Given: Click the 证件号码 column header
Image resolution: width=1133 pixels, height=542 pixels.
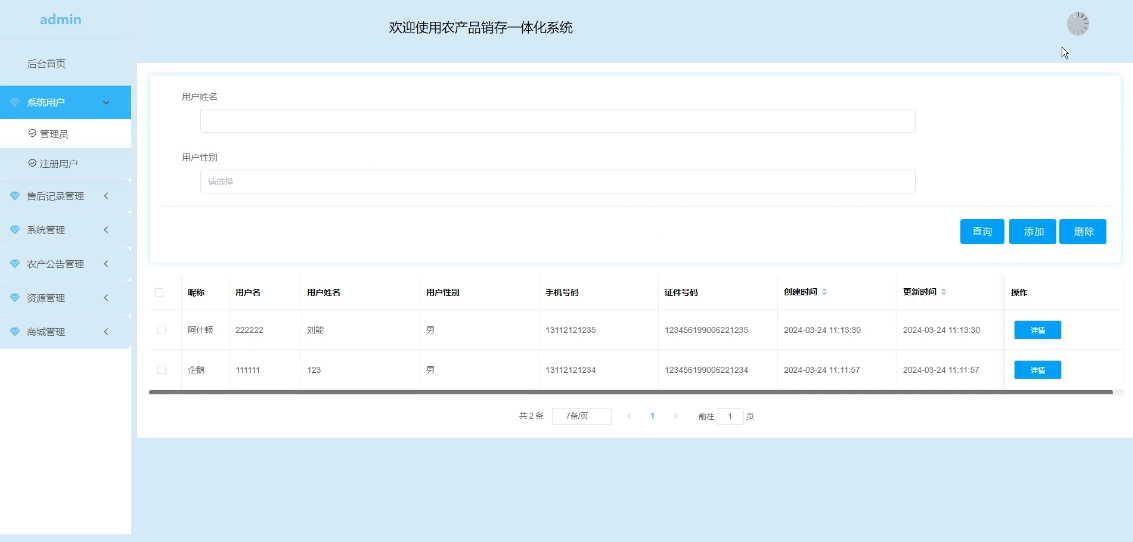Looking at the screenshot, I should 681,293.
